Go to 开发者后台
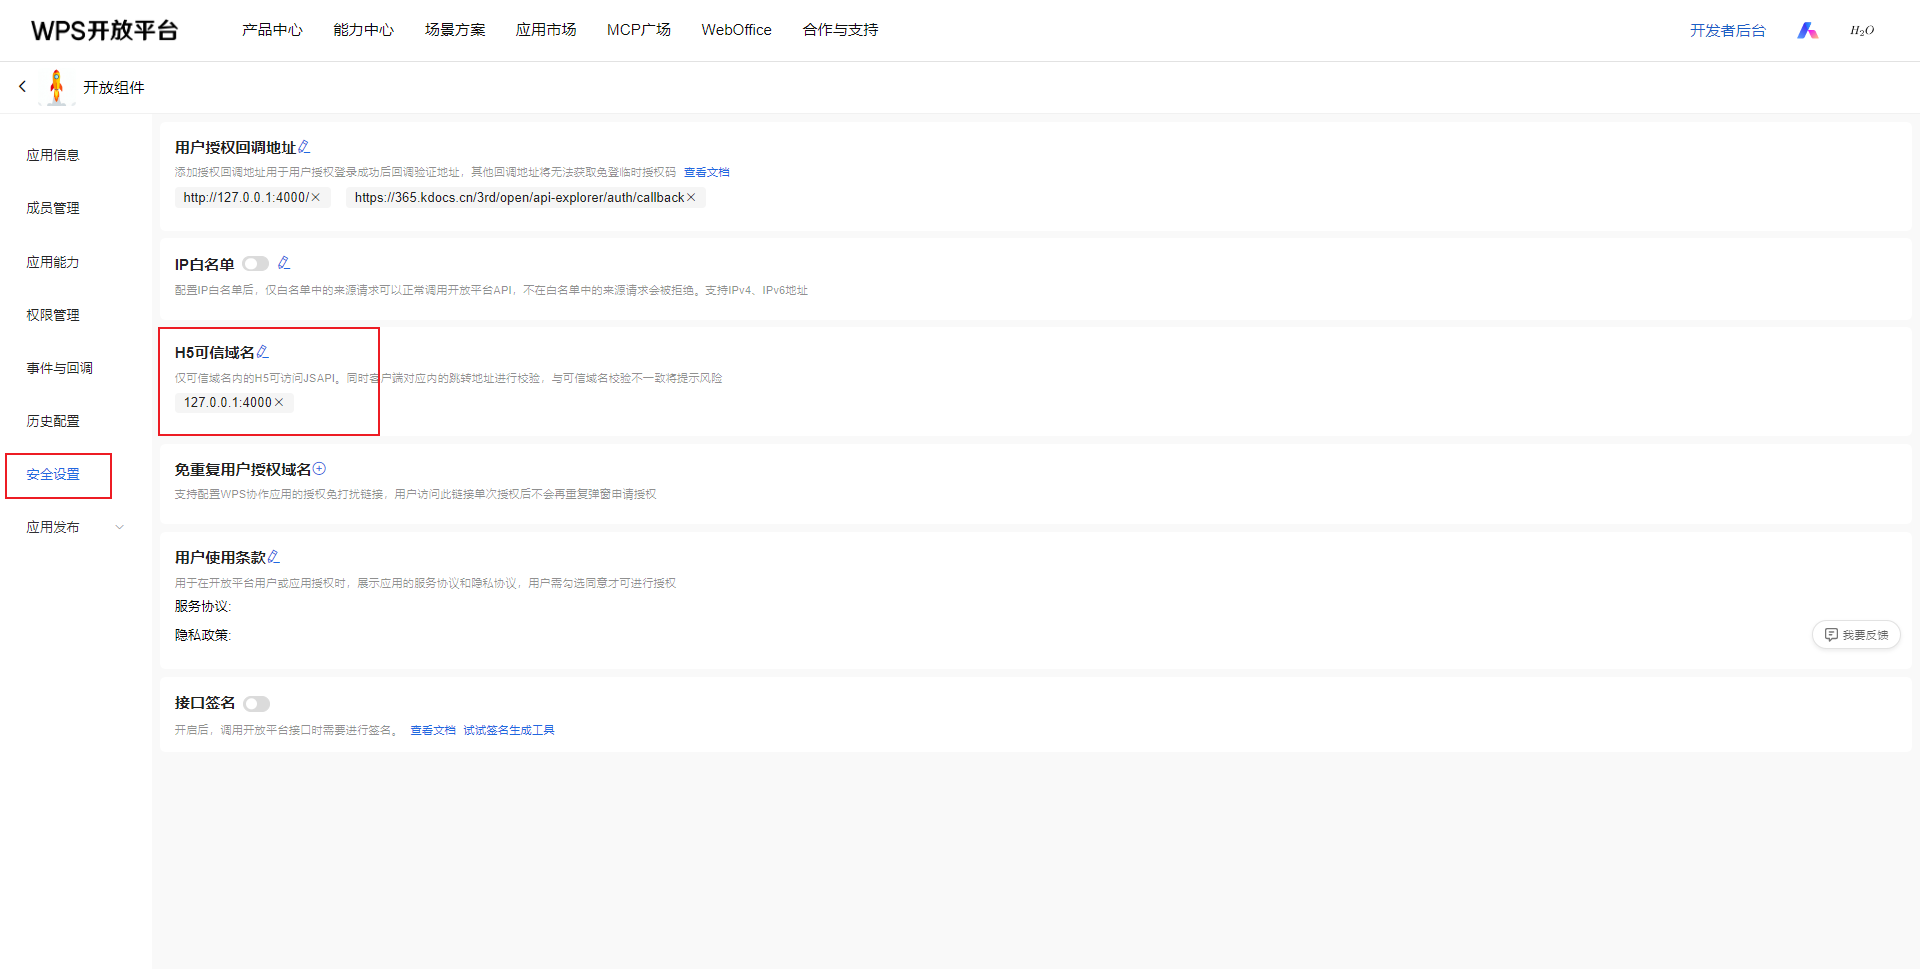 coord(1727,31)
